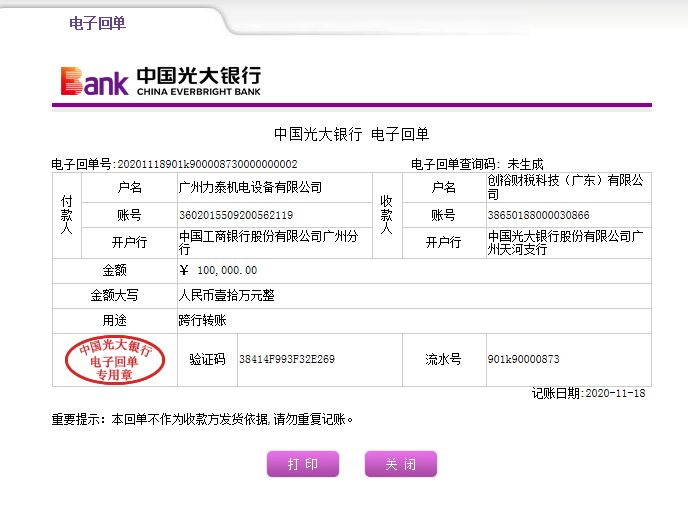688x512 pixels.
Task: Click serial number 901k90000873
Action: point(523,359)
